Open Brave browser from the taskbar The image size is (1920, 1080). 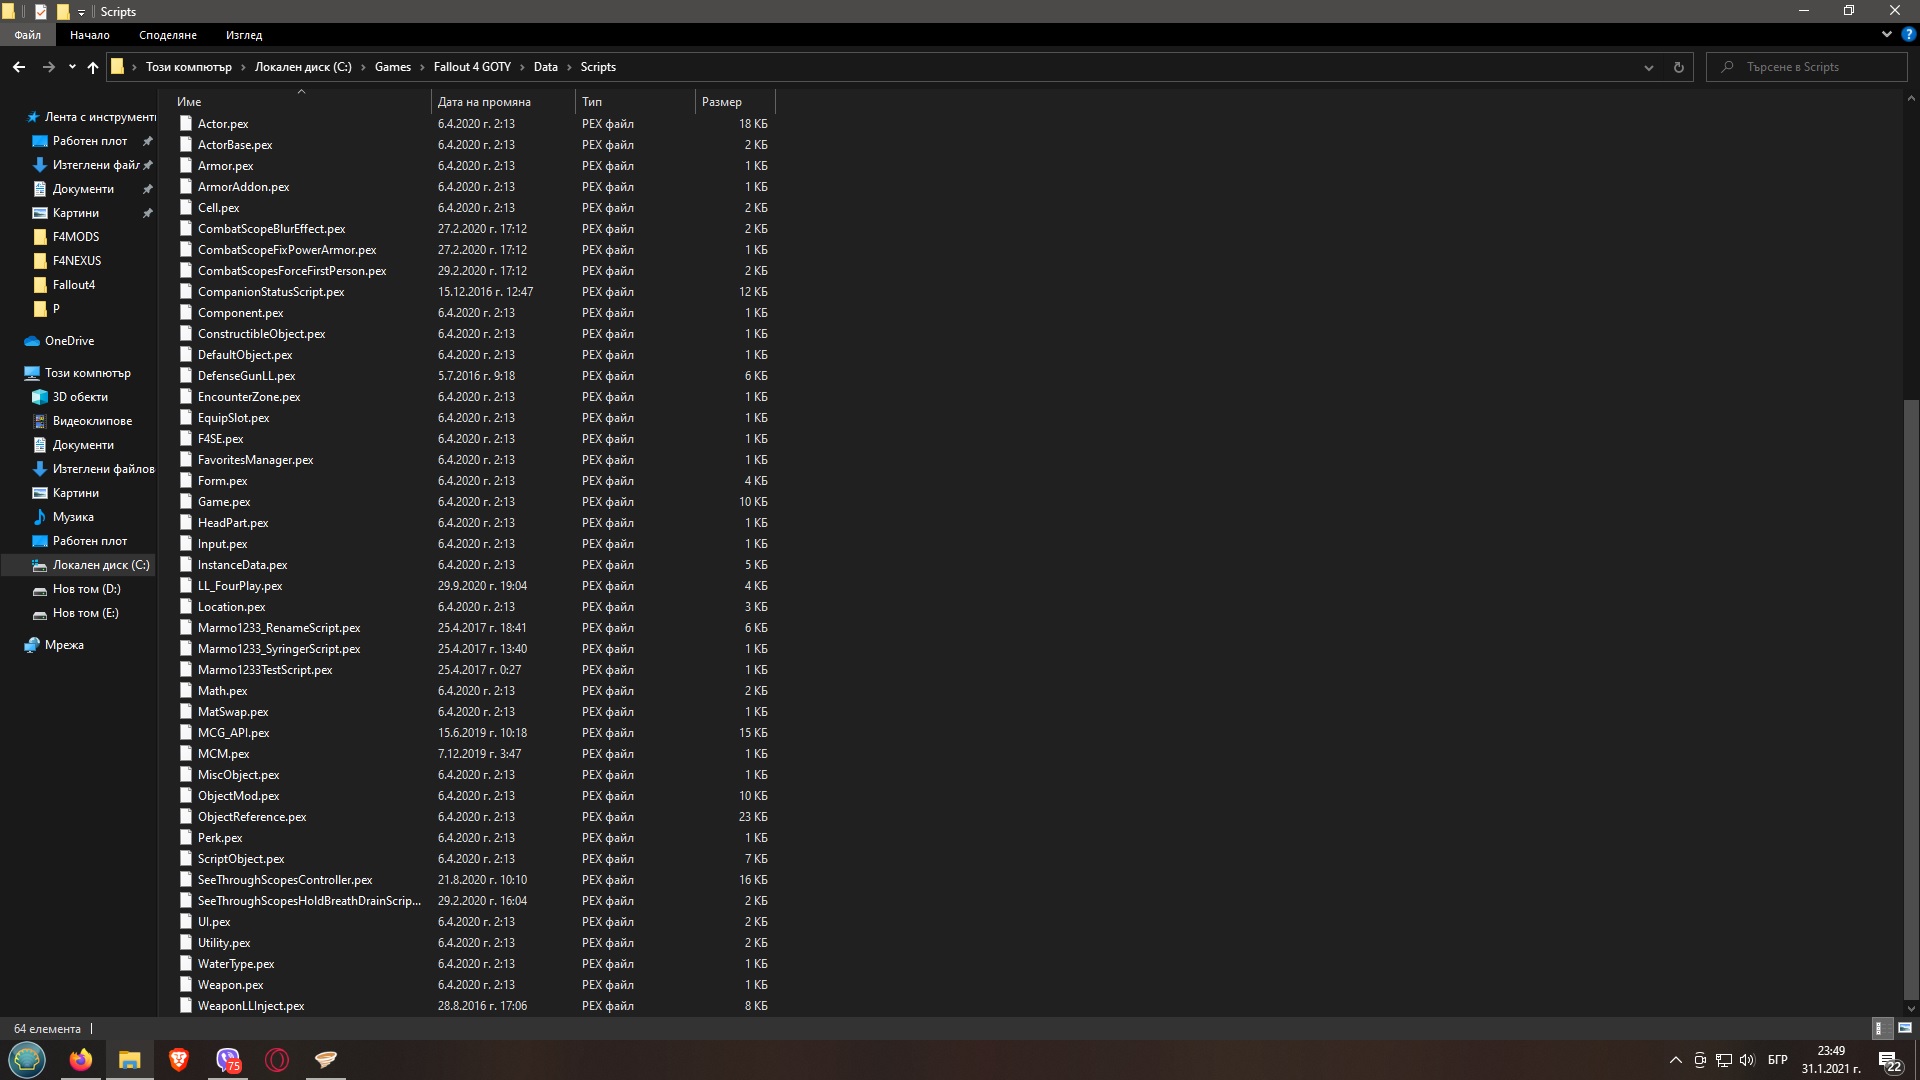[179, 1060]
